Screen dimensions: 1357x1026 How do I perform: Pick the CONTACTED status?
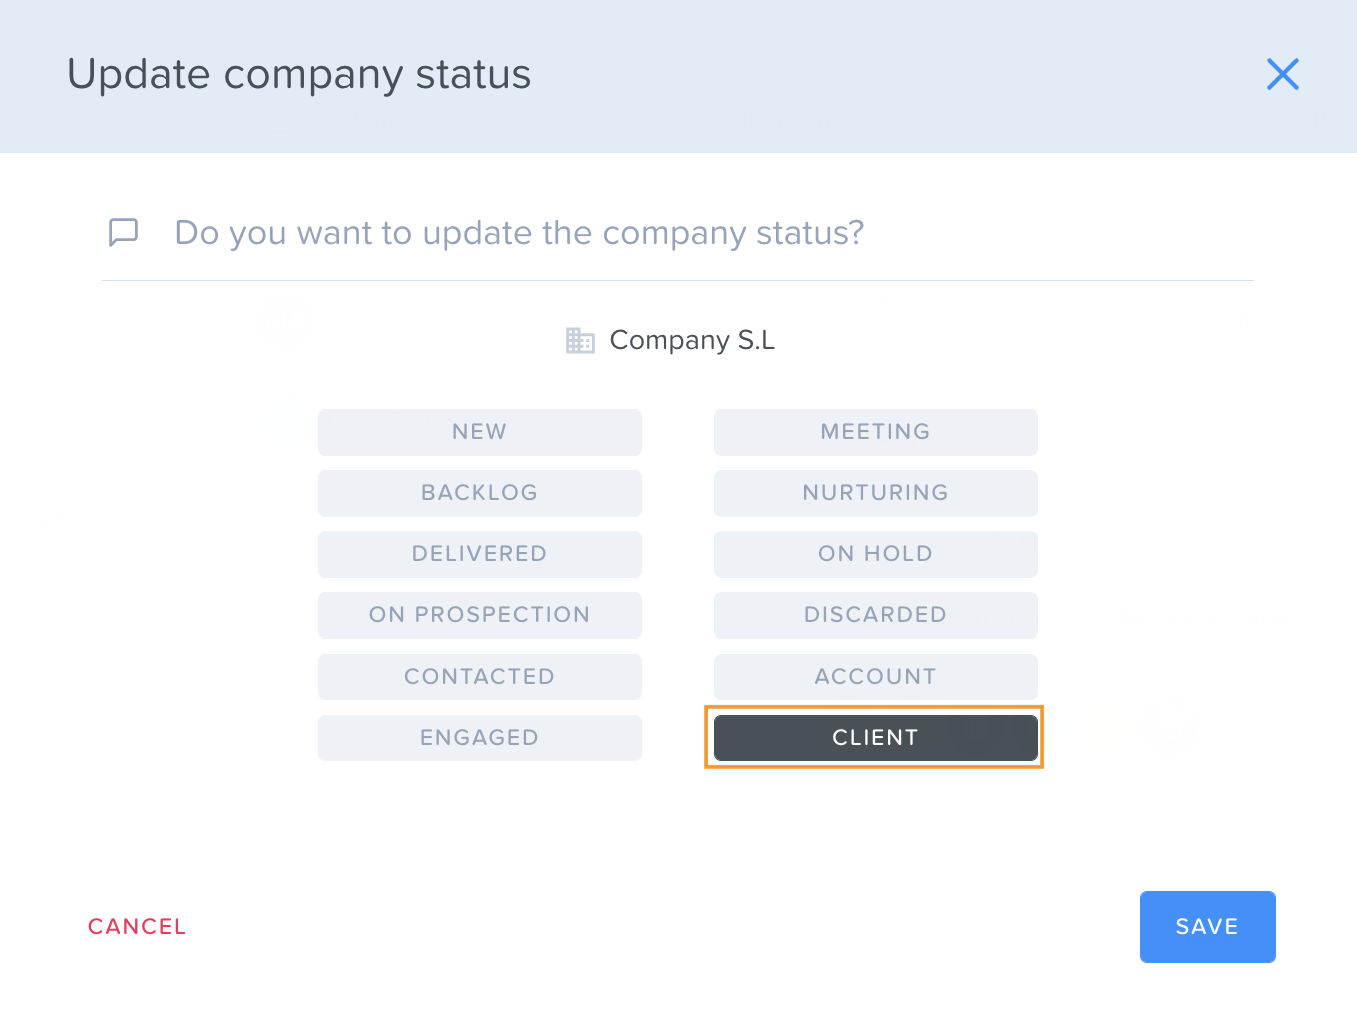point(480,677)
